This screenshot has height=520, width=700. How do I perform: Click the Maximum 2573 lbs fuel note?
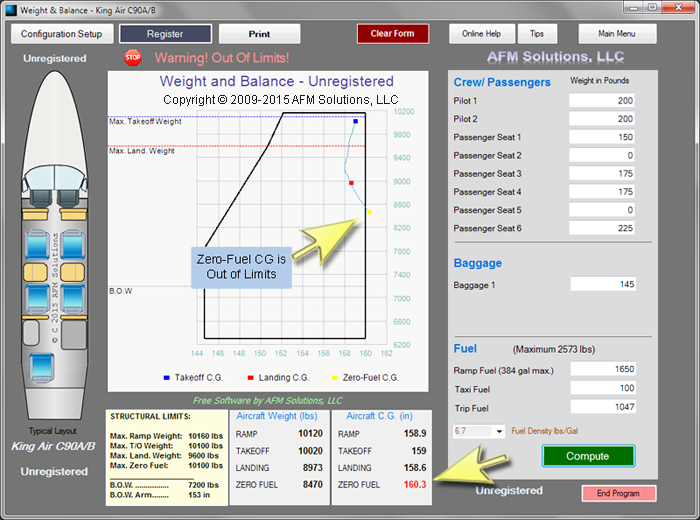[x=554, y=349]
